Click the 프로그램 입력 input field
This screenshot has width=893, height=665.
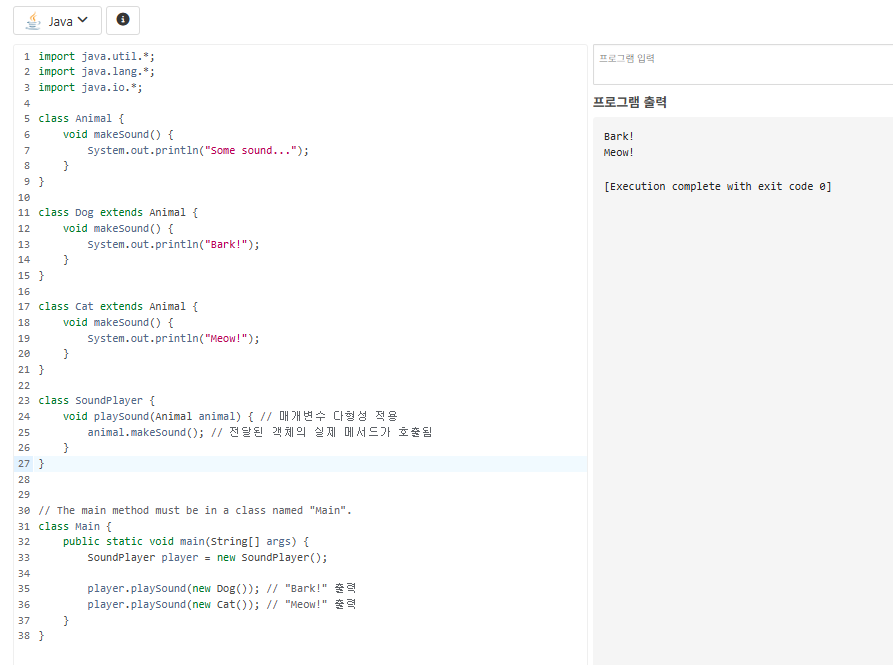743,65
